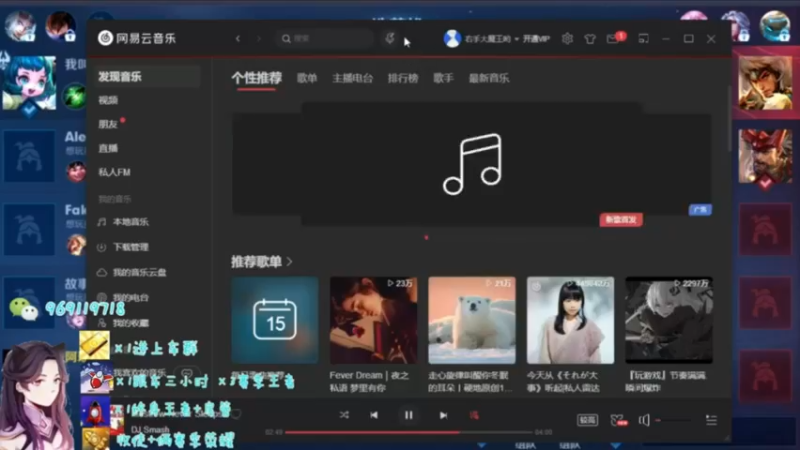Open 本地音乐 in sidebar
Image resolution: width=800 pixels, height=450 pixels.
click(x=123, y=222)
